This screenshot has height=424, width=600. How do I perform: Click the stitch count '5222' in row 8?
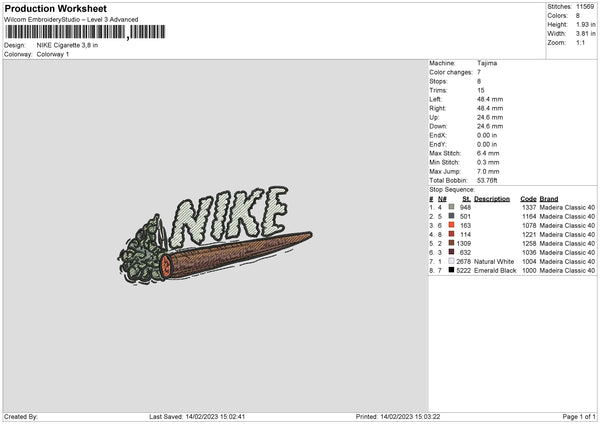pos(464,271)
